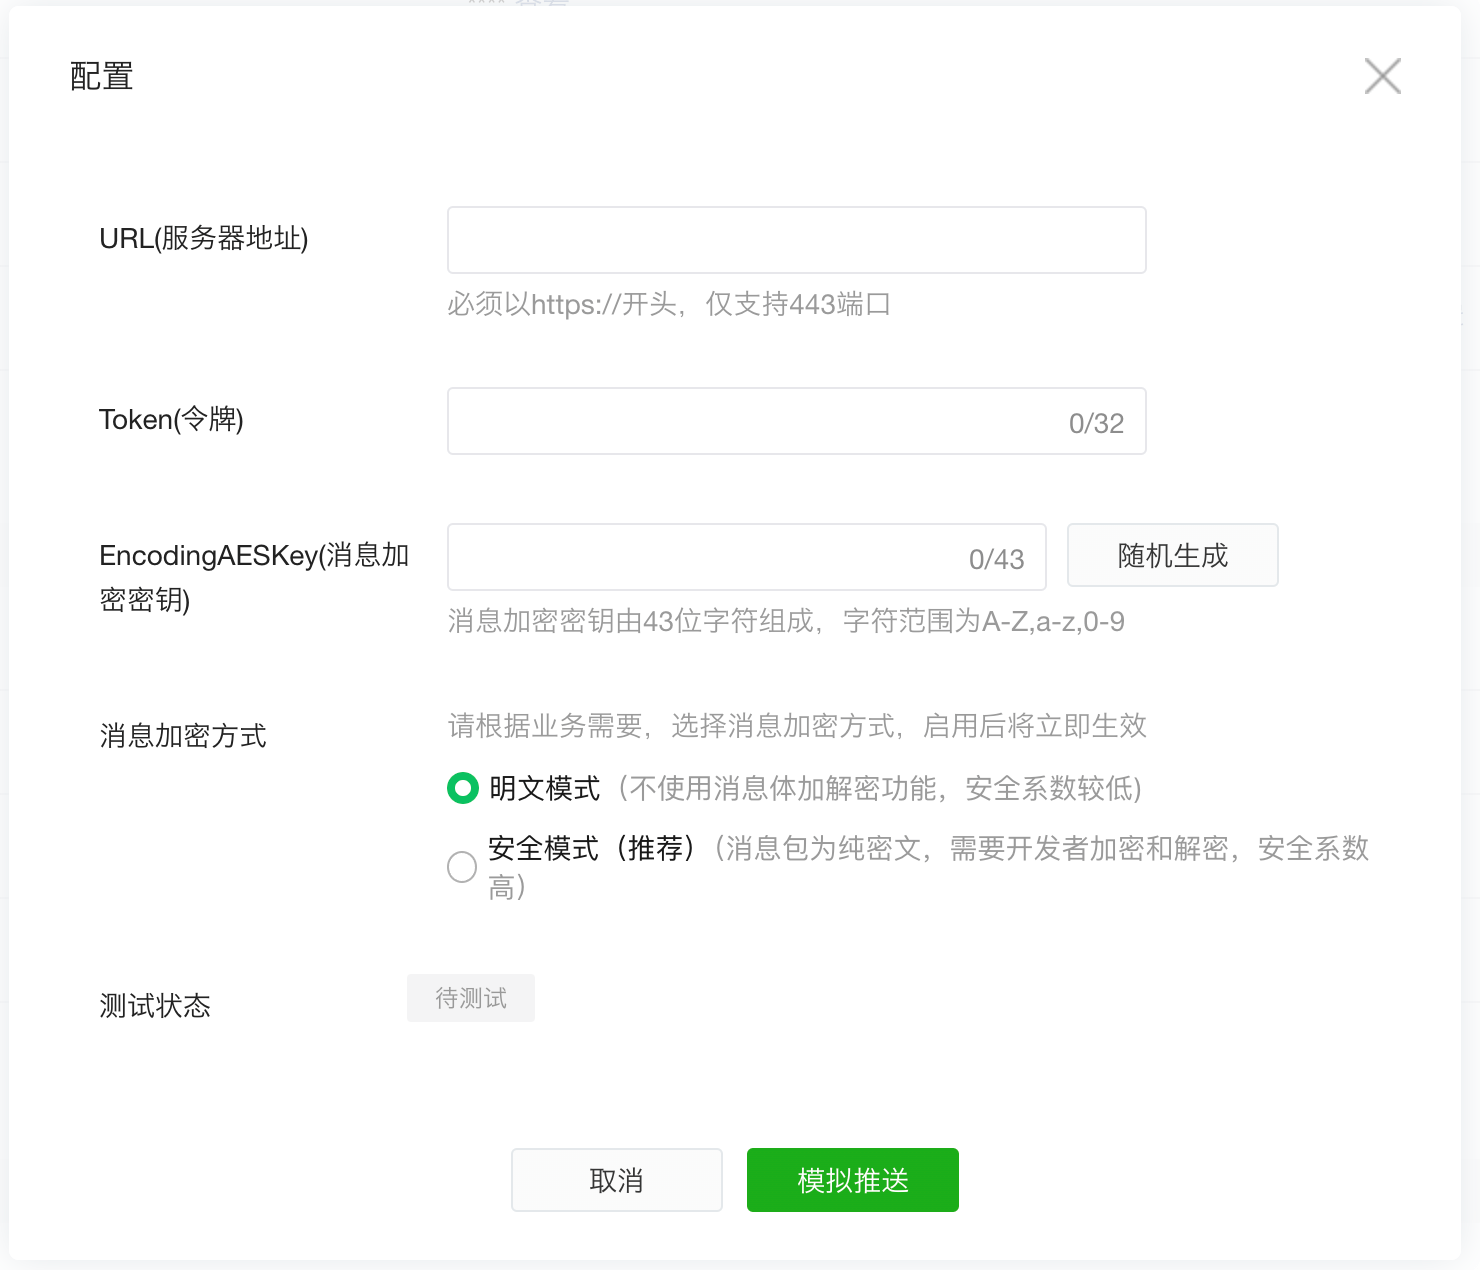Click the EncodingAESKey(消息加密密钥) label
The height and width of the screenshot is (1270, 1480).
[254, 577]
